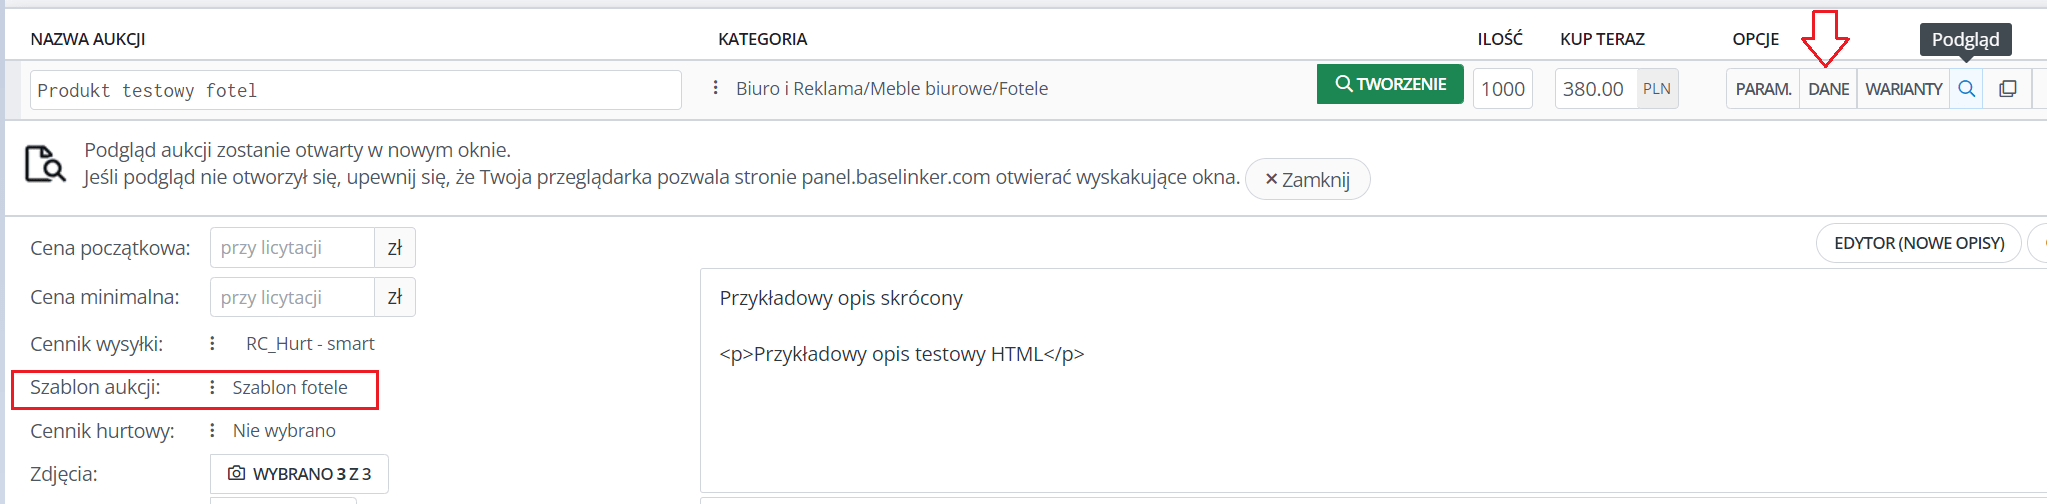
Task: Choose wholesale price list Nie wybrano
Action: point(284,430)
